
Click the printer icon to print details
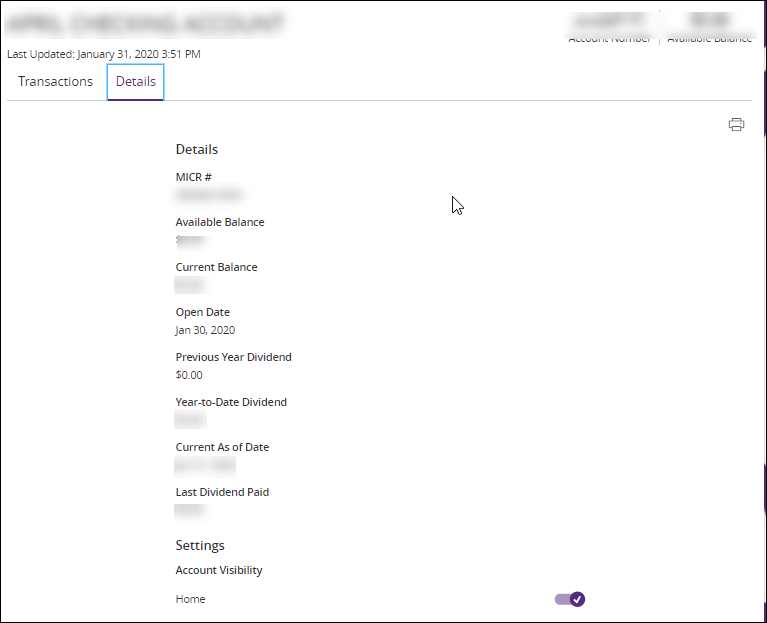pyautogui.click(x=736, y=125)
